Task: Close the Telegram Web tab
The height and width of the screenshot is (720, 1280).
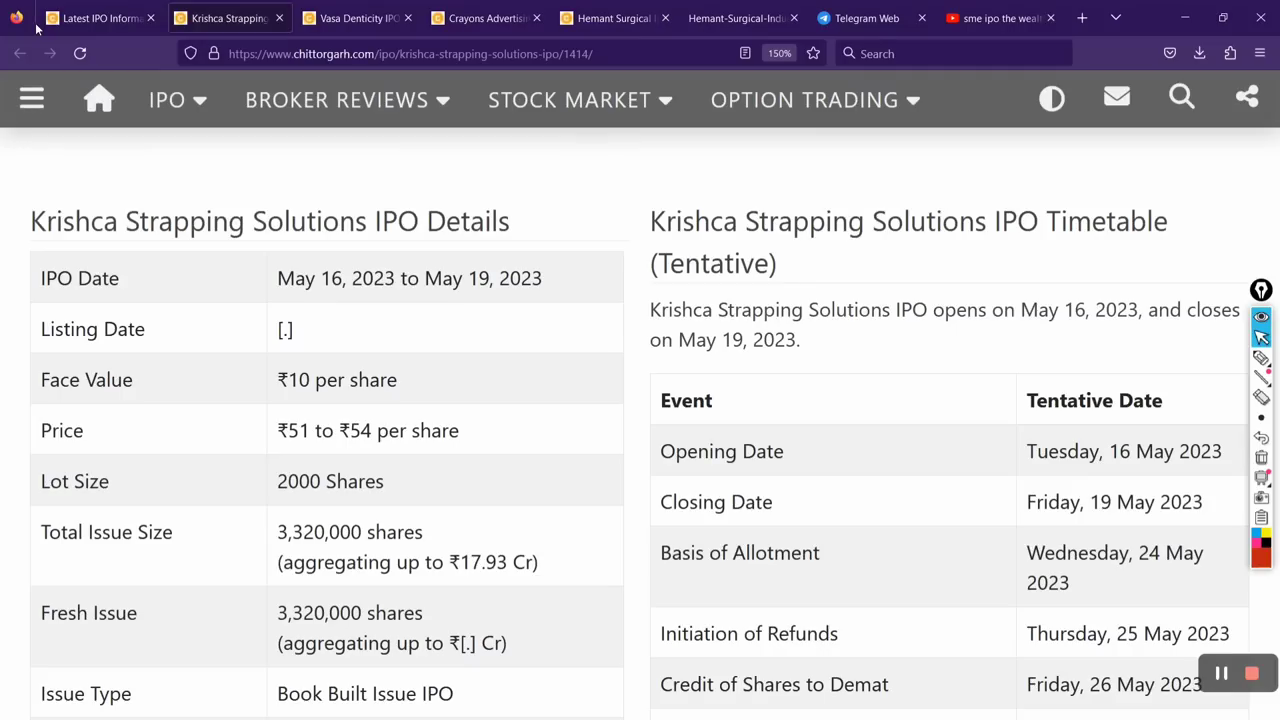Action: [922, 18]
